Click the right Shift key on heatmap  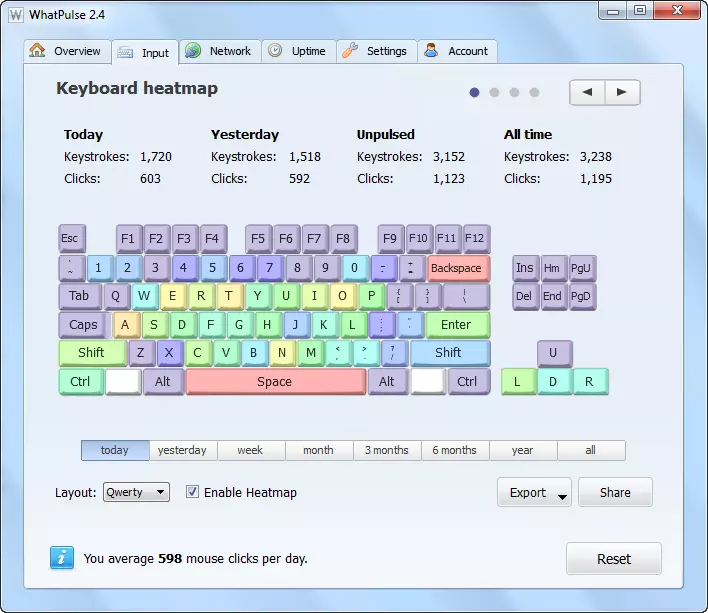pyautogui.click(x=449, y=353)
